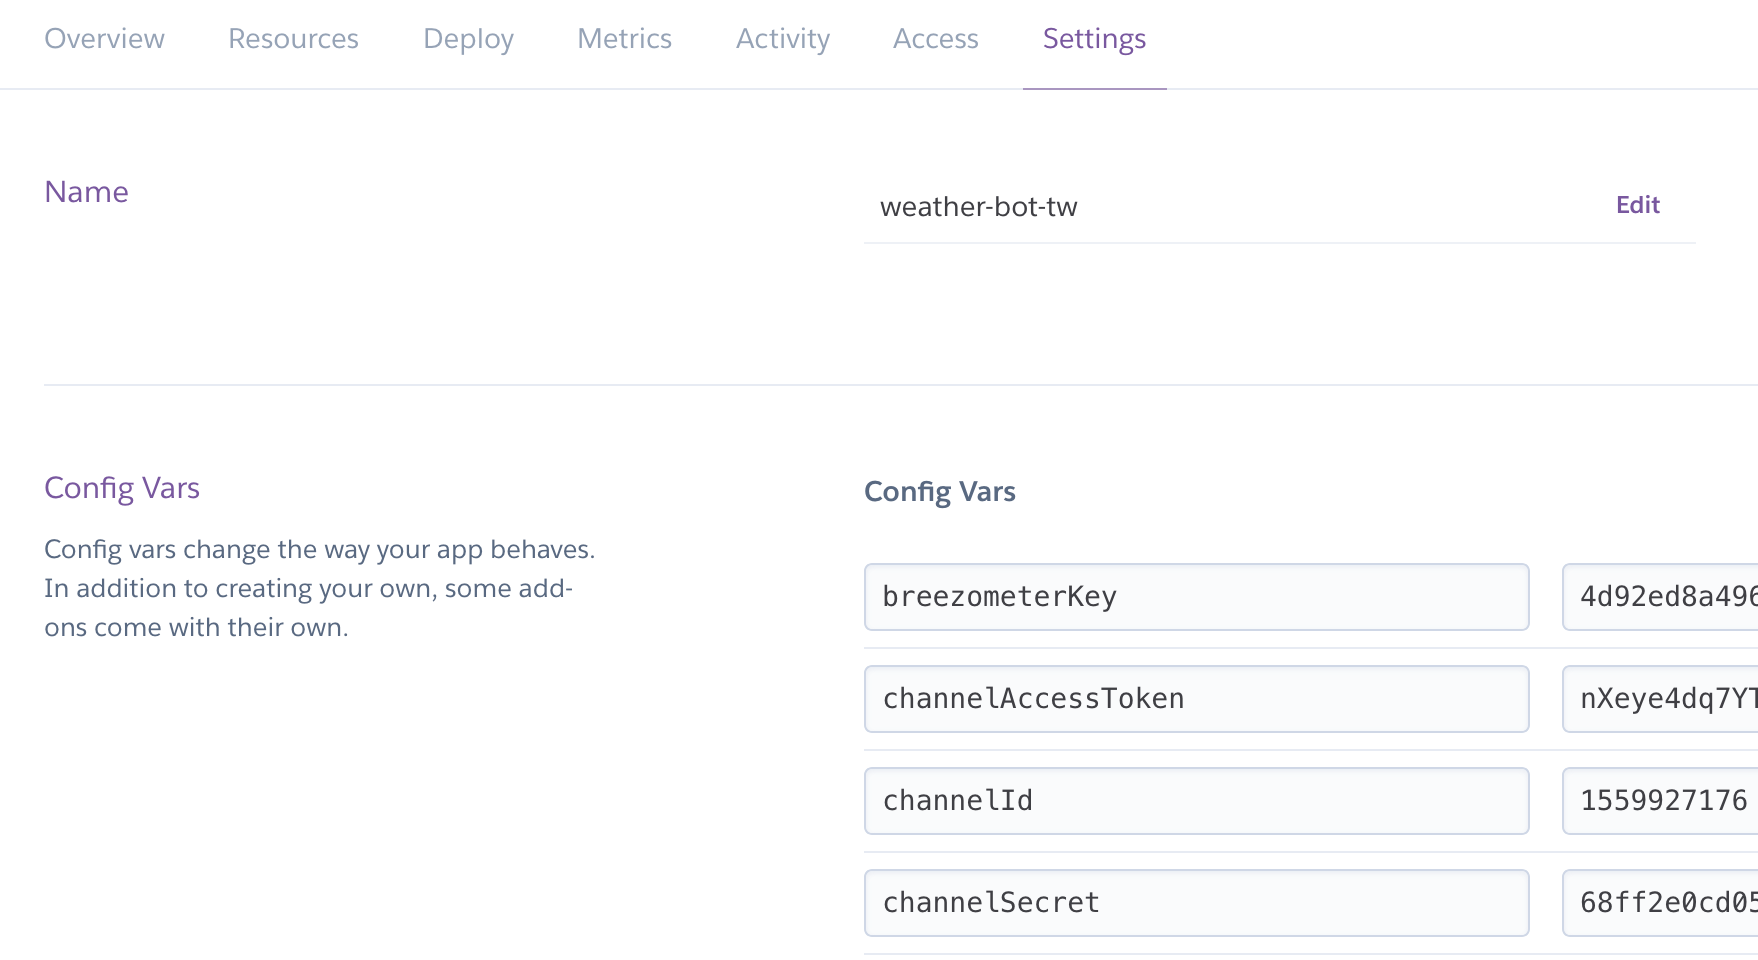Image resolution: width=1758 pixels, height=960 pixels.
Task: Select the channelId value 1559927176
Action: (1662, 801)
